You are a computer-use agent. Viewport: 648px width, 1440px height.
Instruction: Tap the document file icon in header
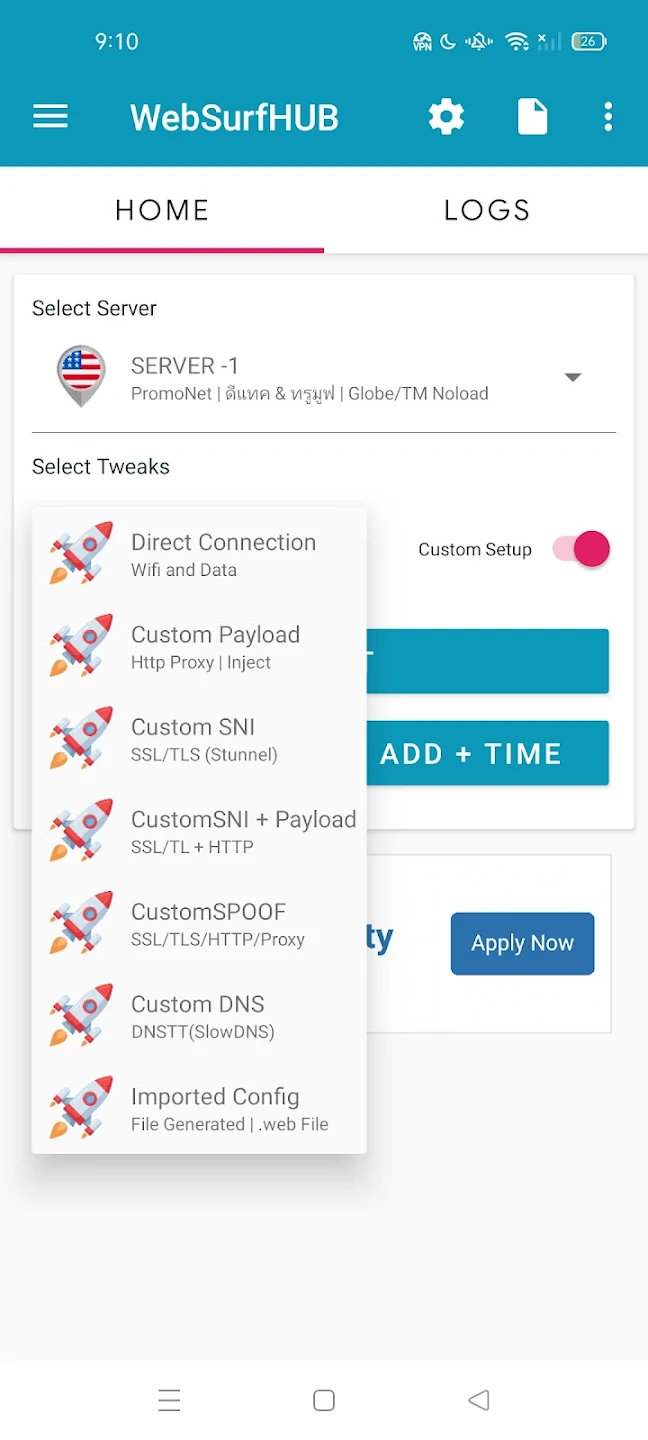(532, 117)
